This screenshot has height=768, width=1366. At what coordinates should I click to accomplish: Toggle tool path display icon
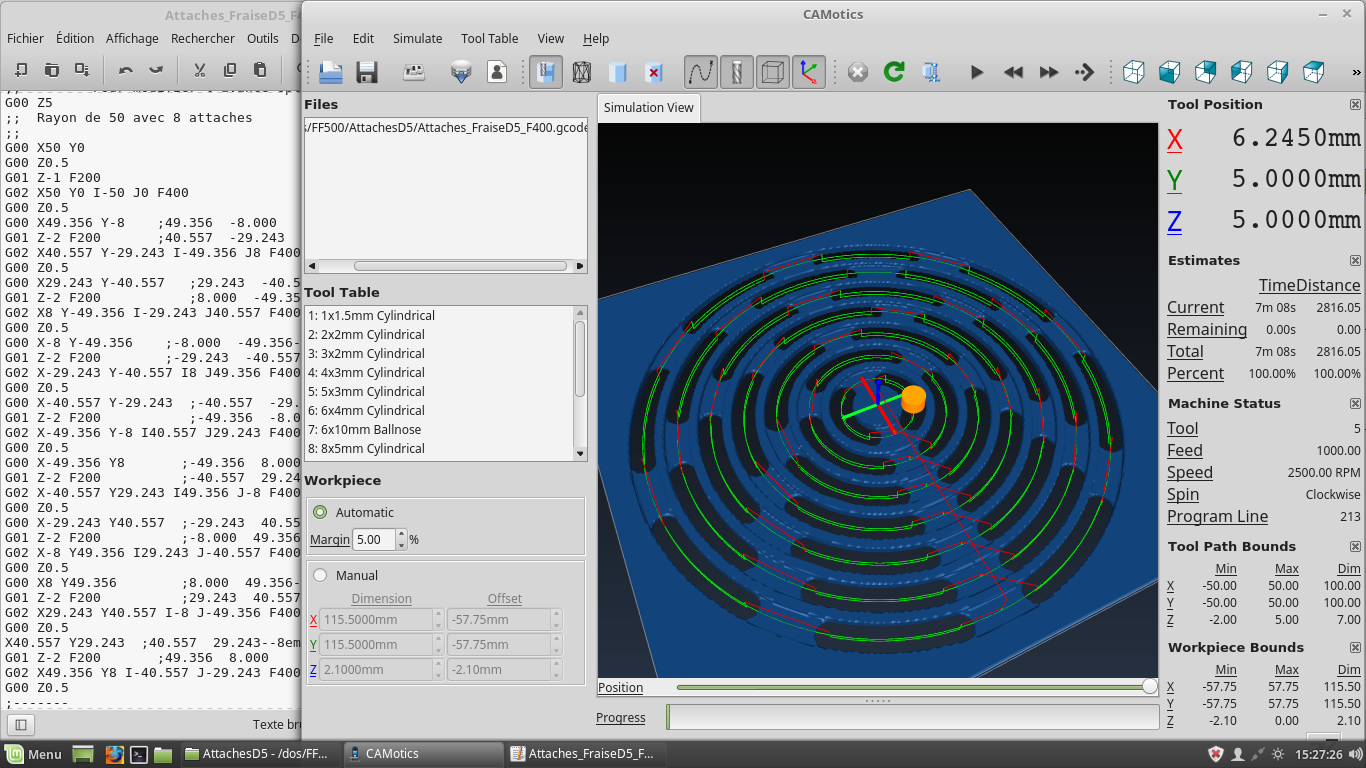[x=700, y=72]
